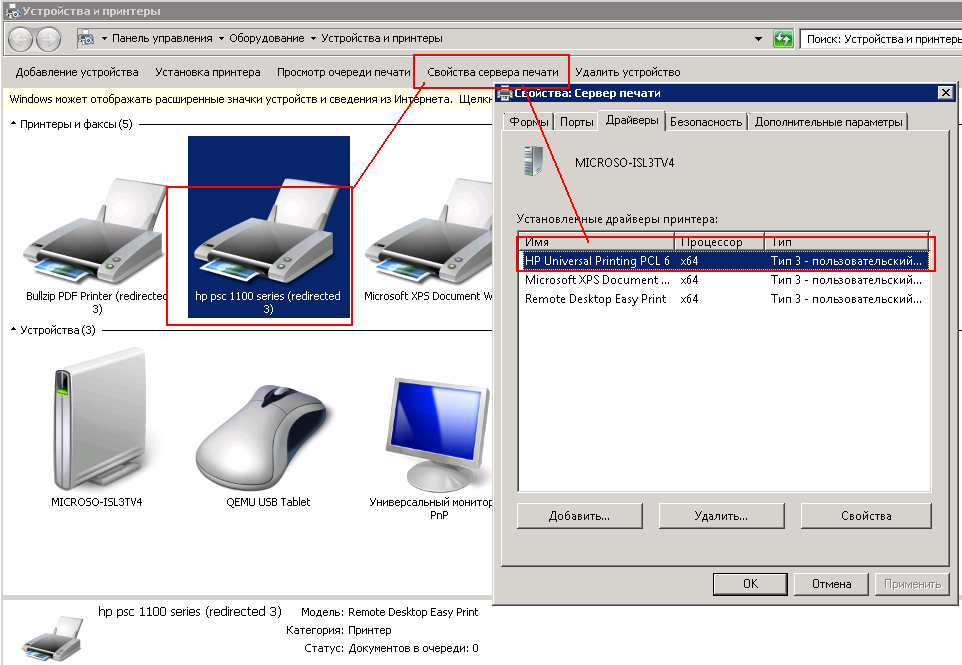Expand the dropdown arrow after Оборудование
962x665 pixels.
[313, 39]
